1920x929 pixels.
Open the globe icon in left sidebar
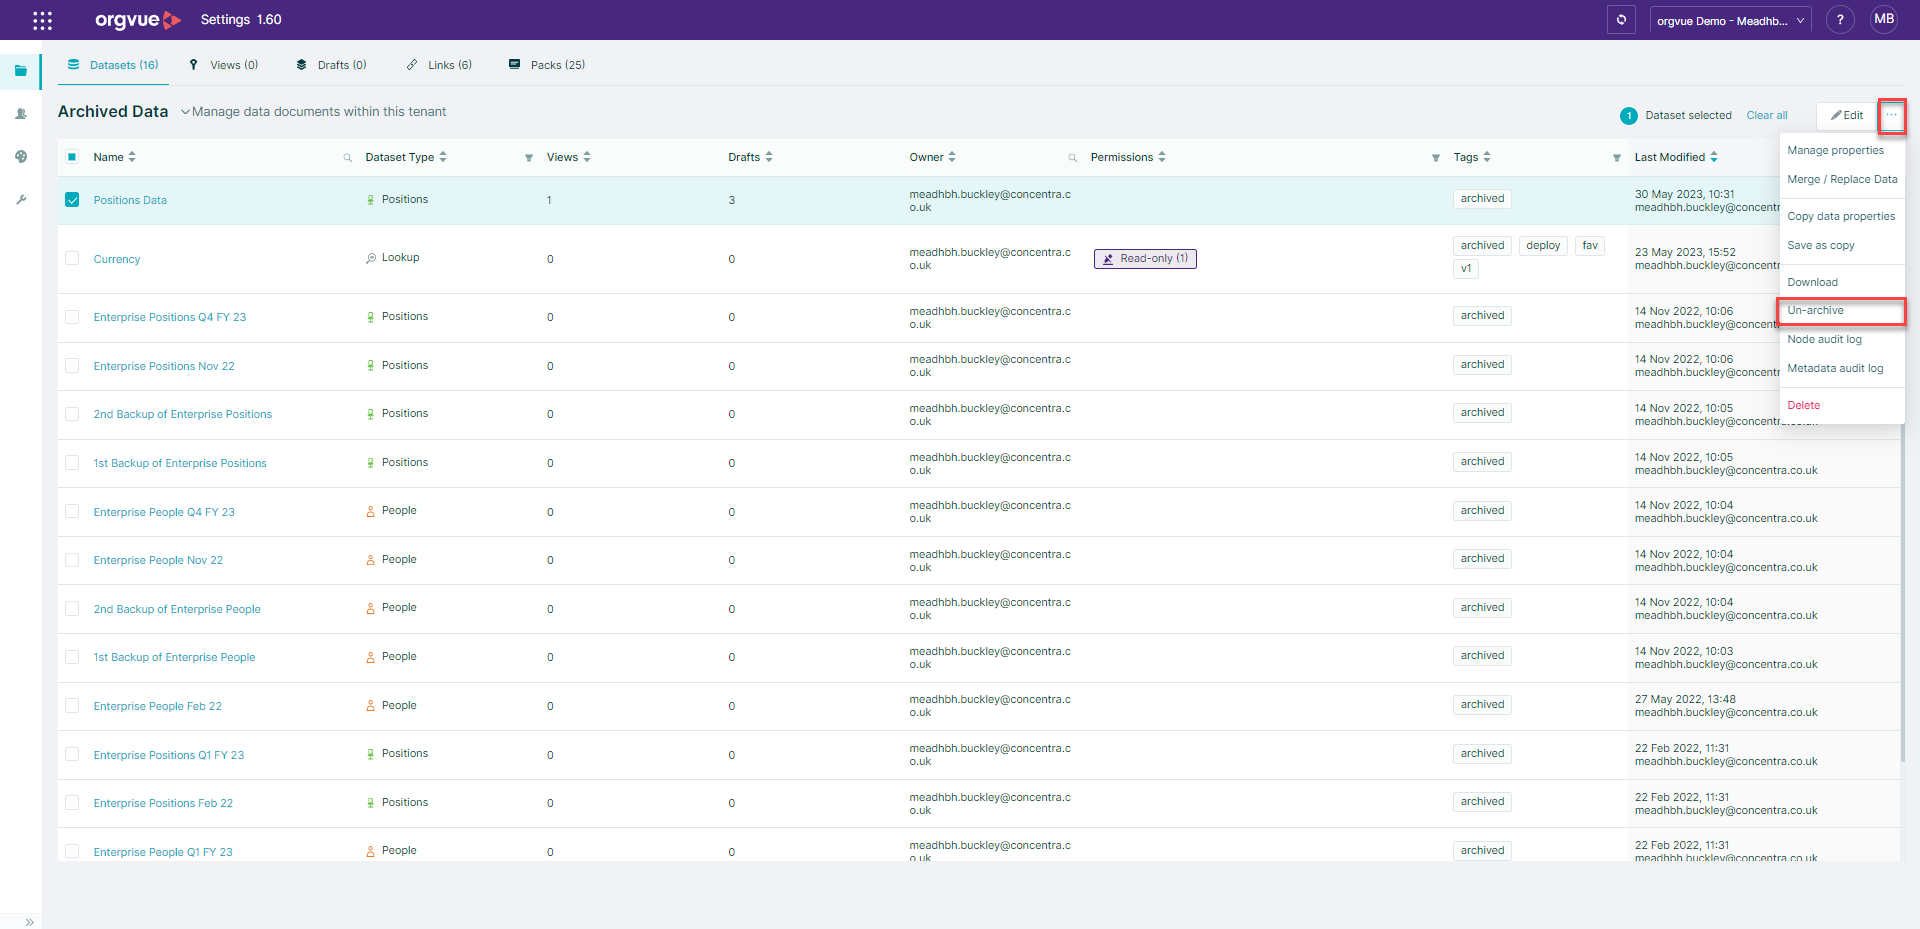click(x=21, y=157)
